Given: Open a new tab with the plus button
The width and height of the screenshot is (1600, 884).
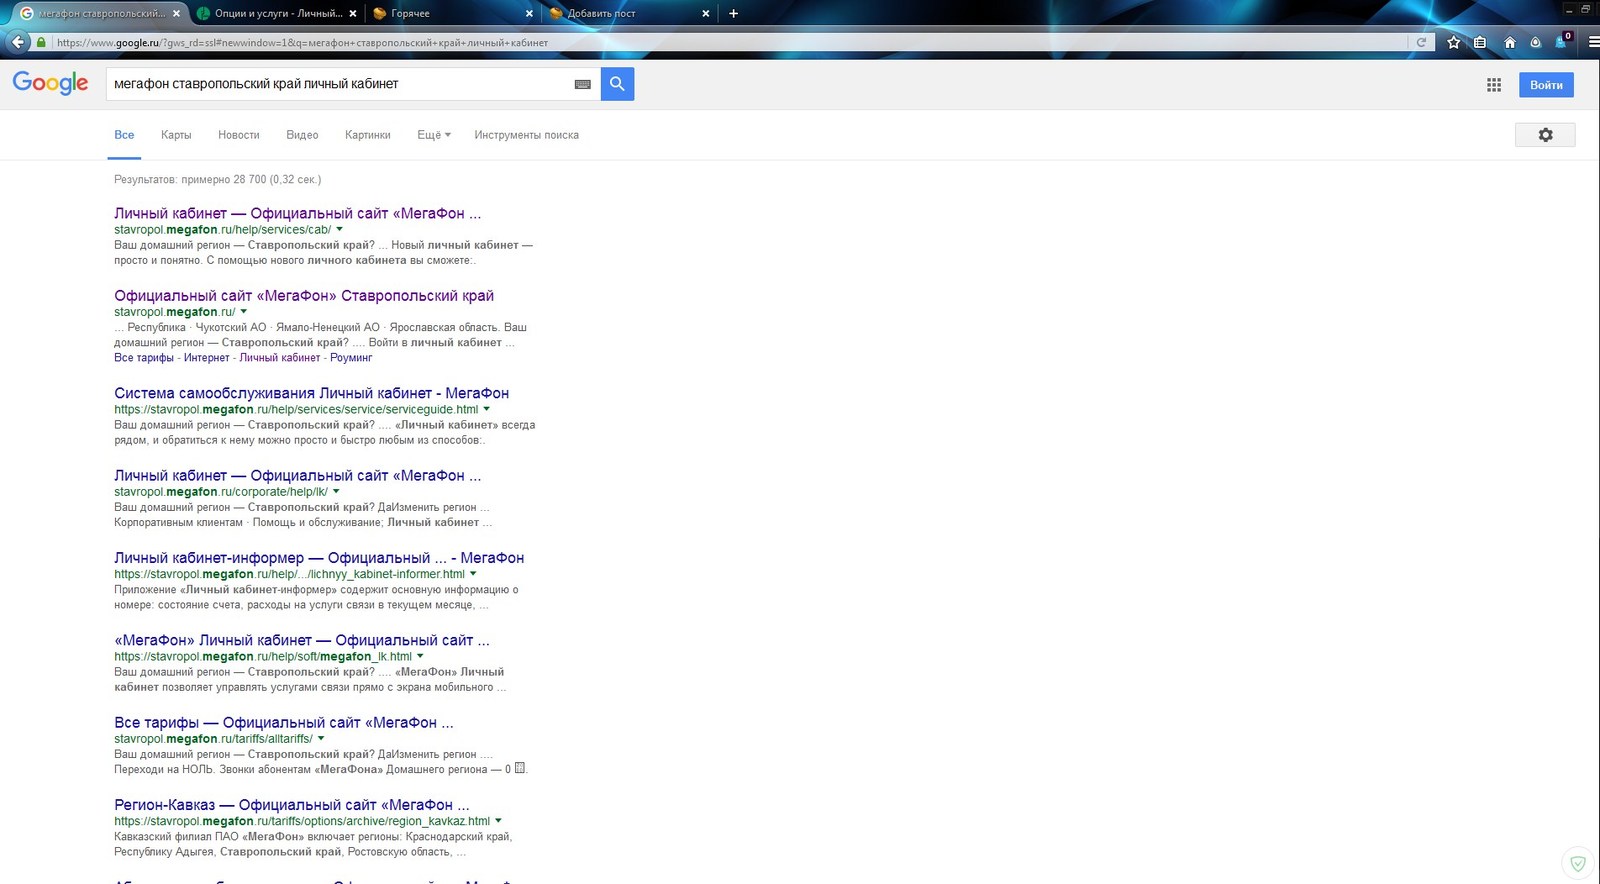Looking at the screenshot, I should click(x=733, y=13).
